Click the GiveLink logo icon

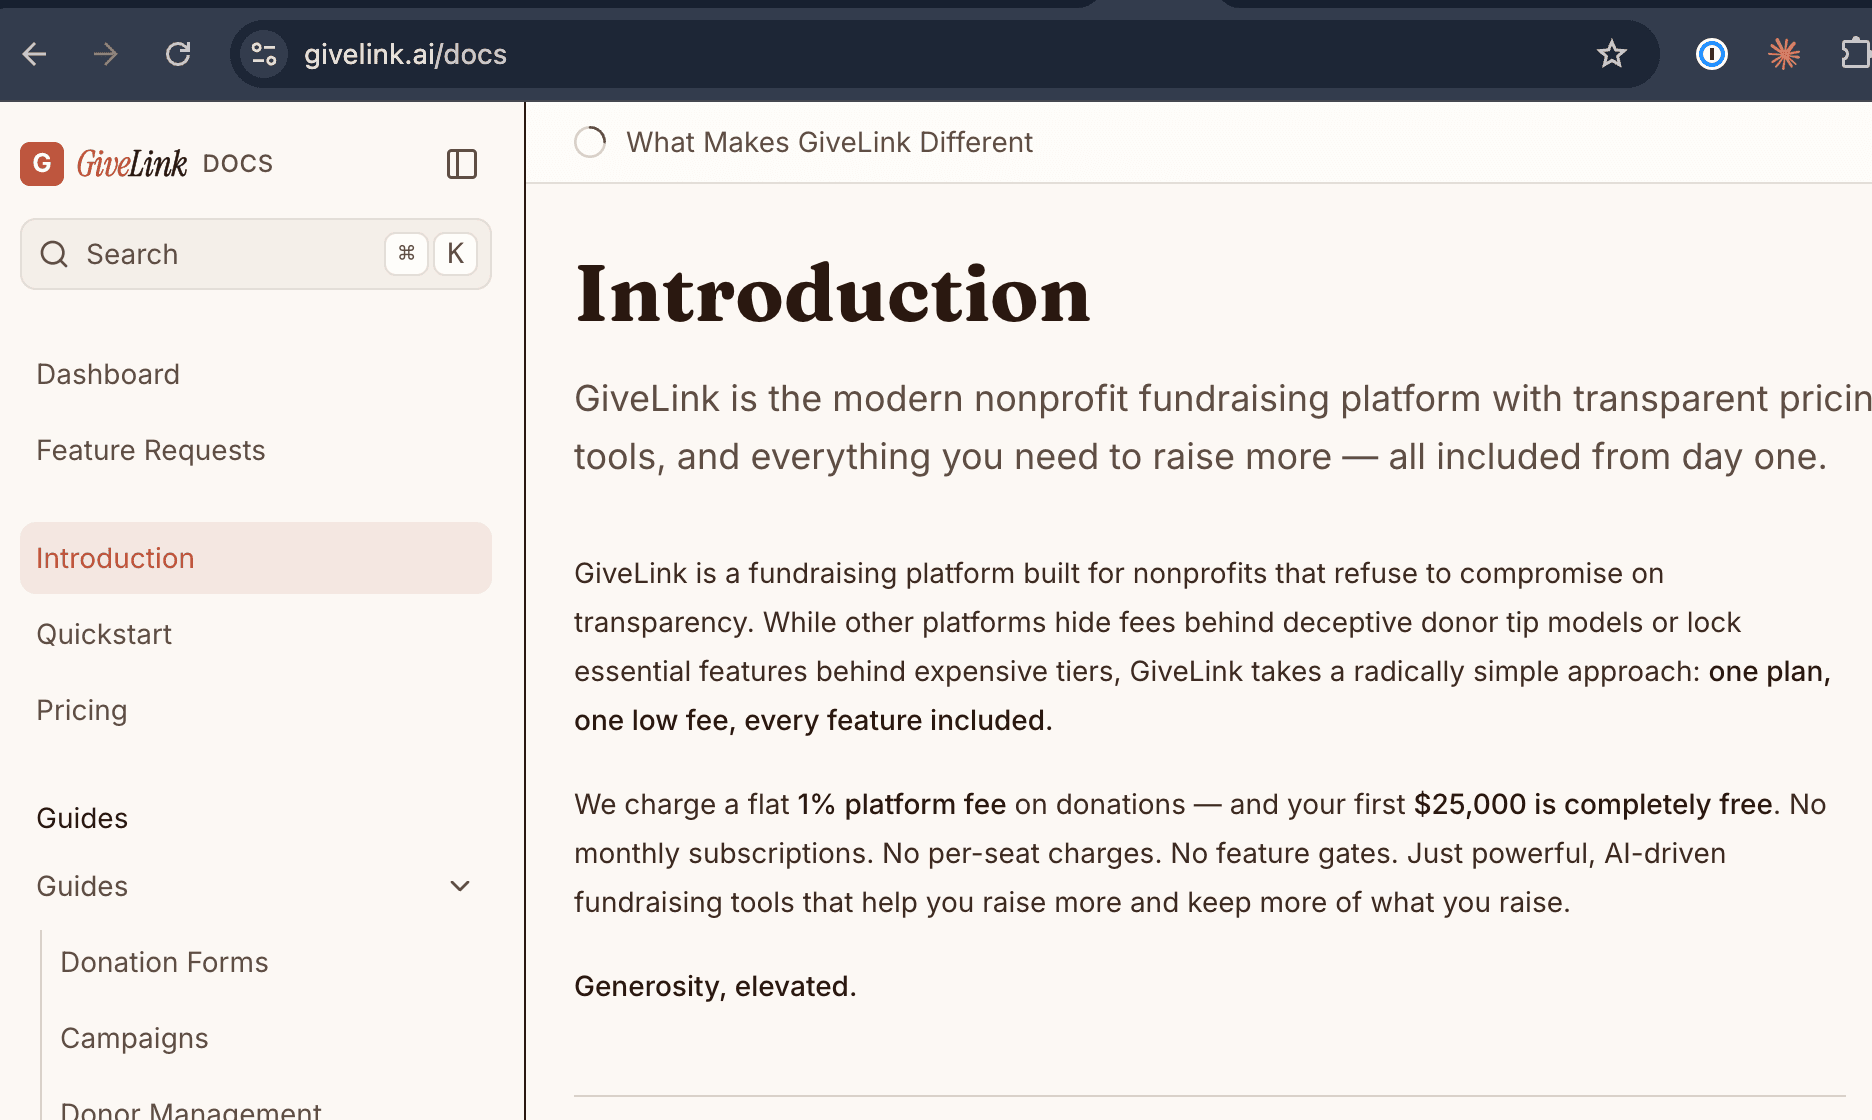tap(41, 163)
